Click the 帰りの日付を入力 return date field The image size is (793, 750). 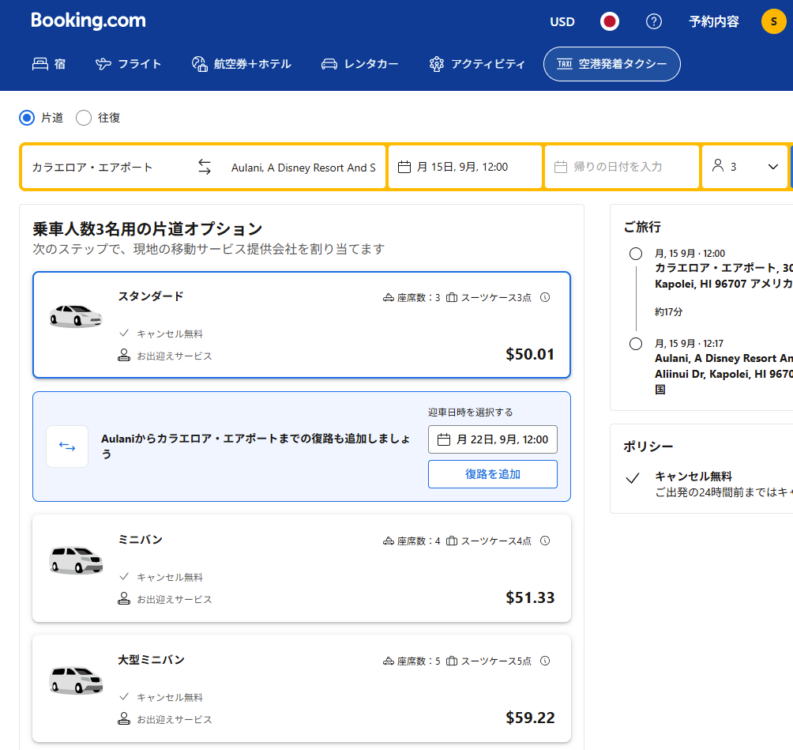621,167
